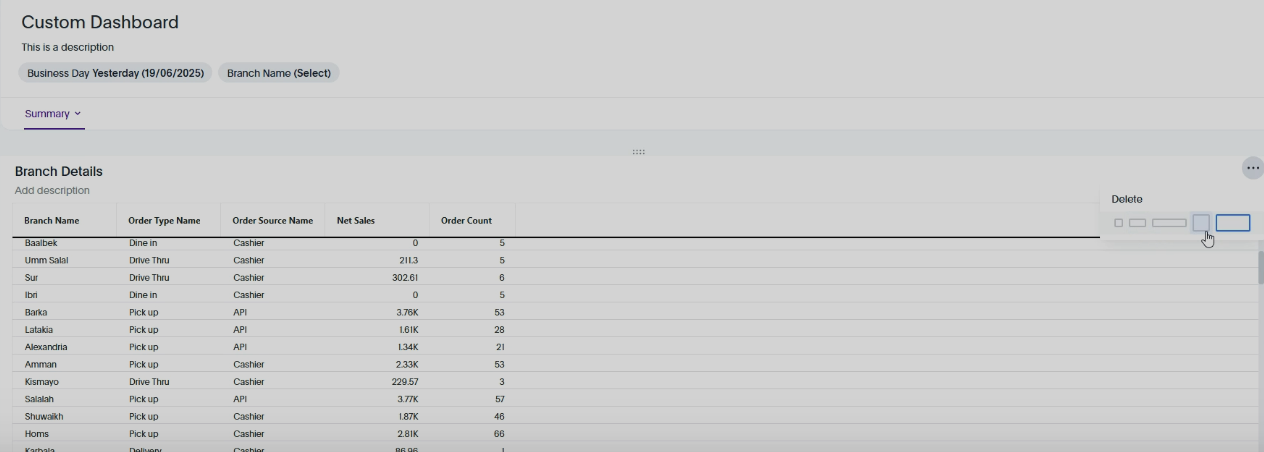Open the Business Day filter dropdown

(x=115, y=73)
